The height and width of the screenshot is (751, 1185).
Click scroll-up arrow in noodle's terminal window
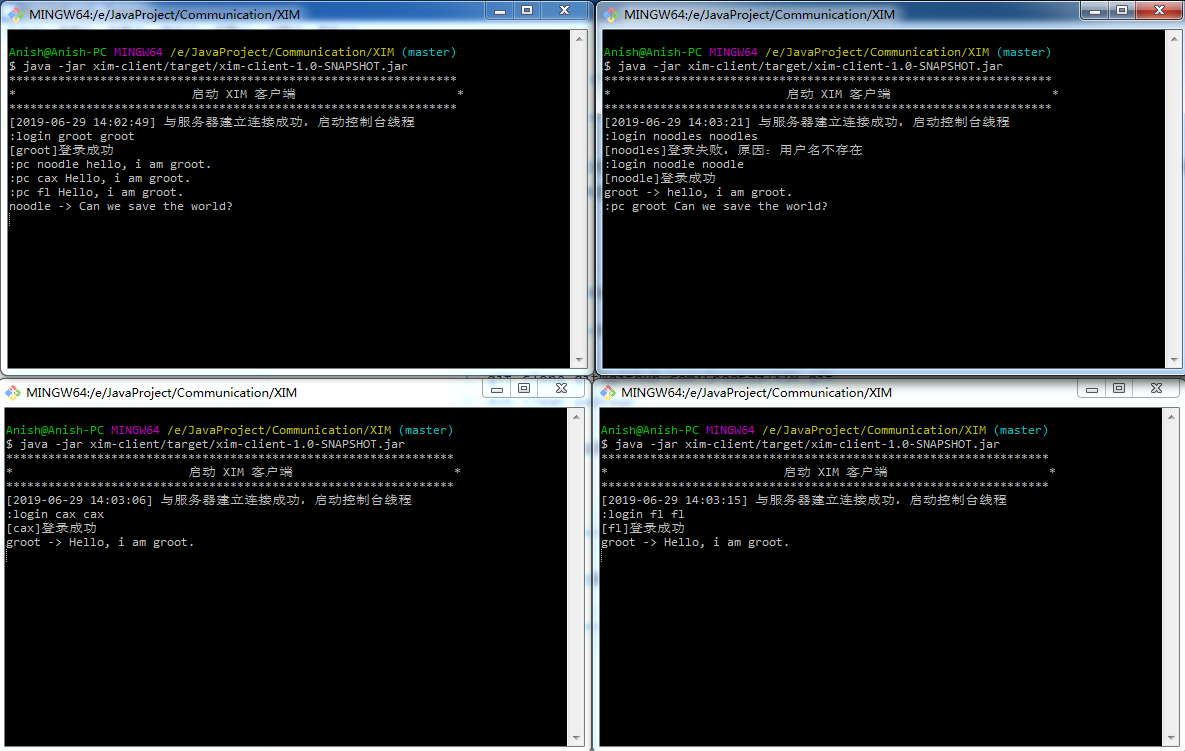[x=1174, y=39]
